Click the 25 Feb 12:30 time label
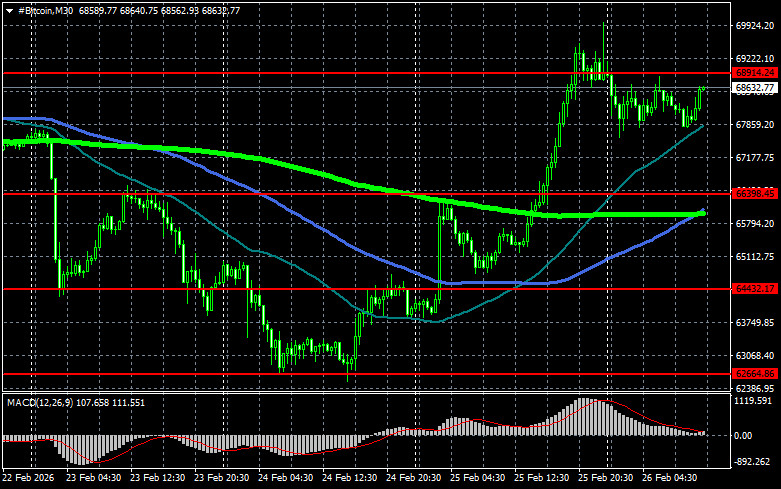The height and width of the screenshot is (489, 781). pyautogui.click(x=541, y=478)
